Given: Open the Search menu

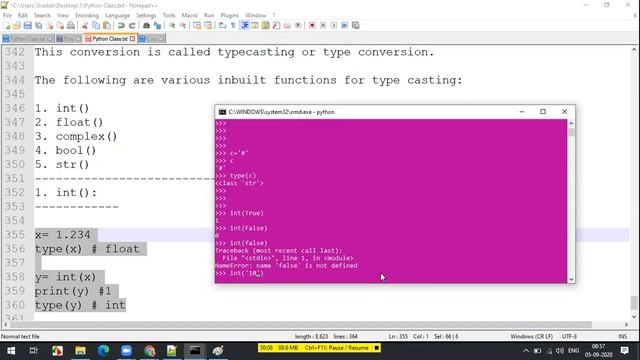Looking at the screenshot, I should pyautogui.click(x=42, y=16).
